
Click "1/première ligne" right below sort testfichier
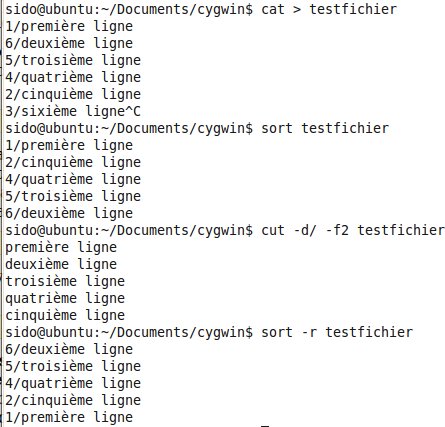(69, 145)
